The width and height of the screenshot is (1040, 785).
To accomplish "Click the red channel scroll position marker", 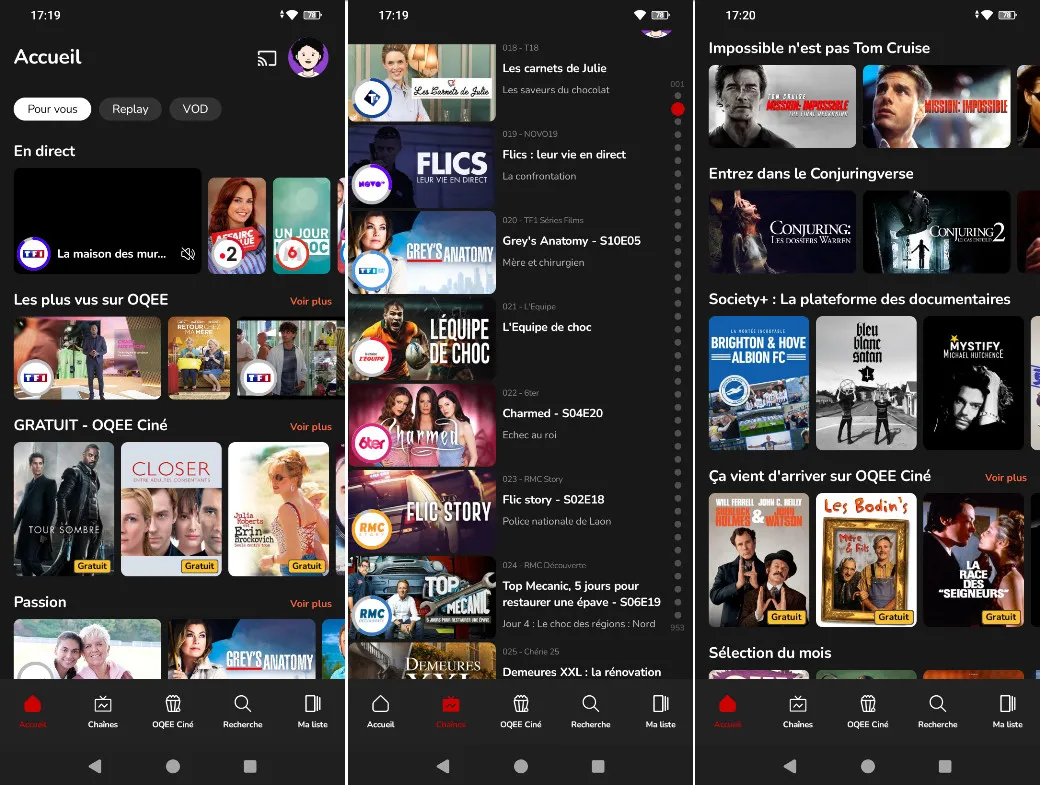I will [677, 109].
